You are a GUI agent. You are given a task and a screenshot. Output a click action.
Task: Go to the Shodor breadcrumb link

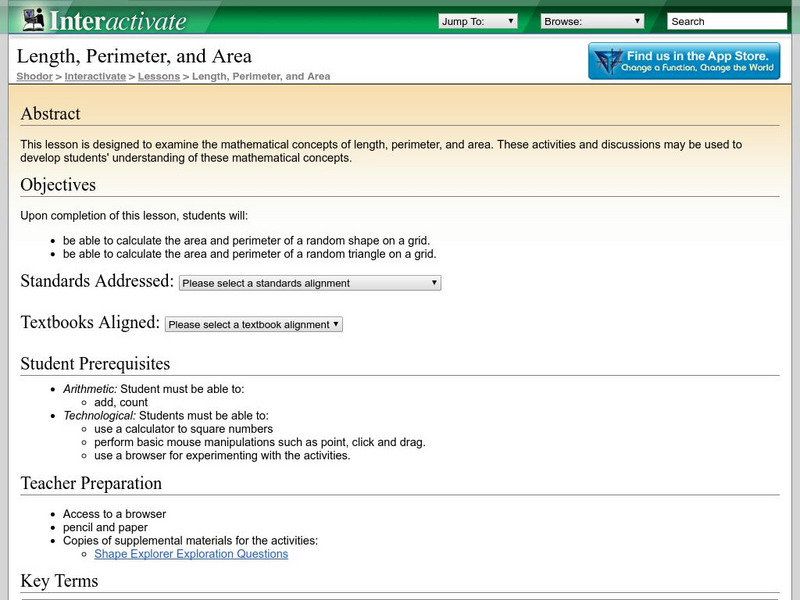(34, 77)
